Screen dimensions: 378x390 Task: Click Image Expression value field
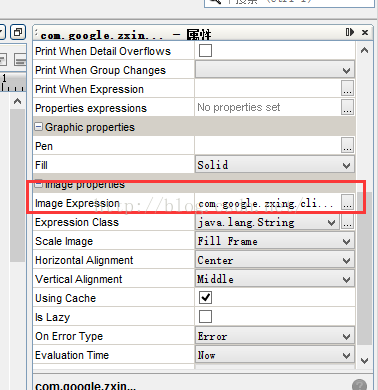[x=268, y=203]
